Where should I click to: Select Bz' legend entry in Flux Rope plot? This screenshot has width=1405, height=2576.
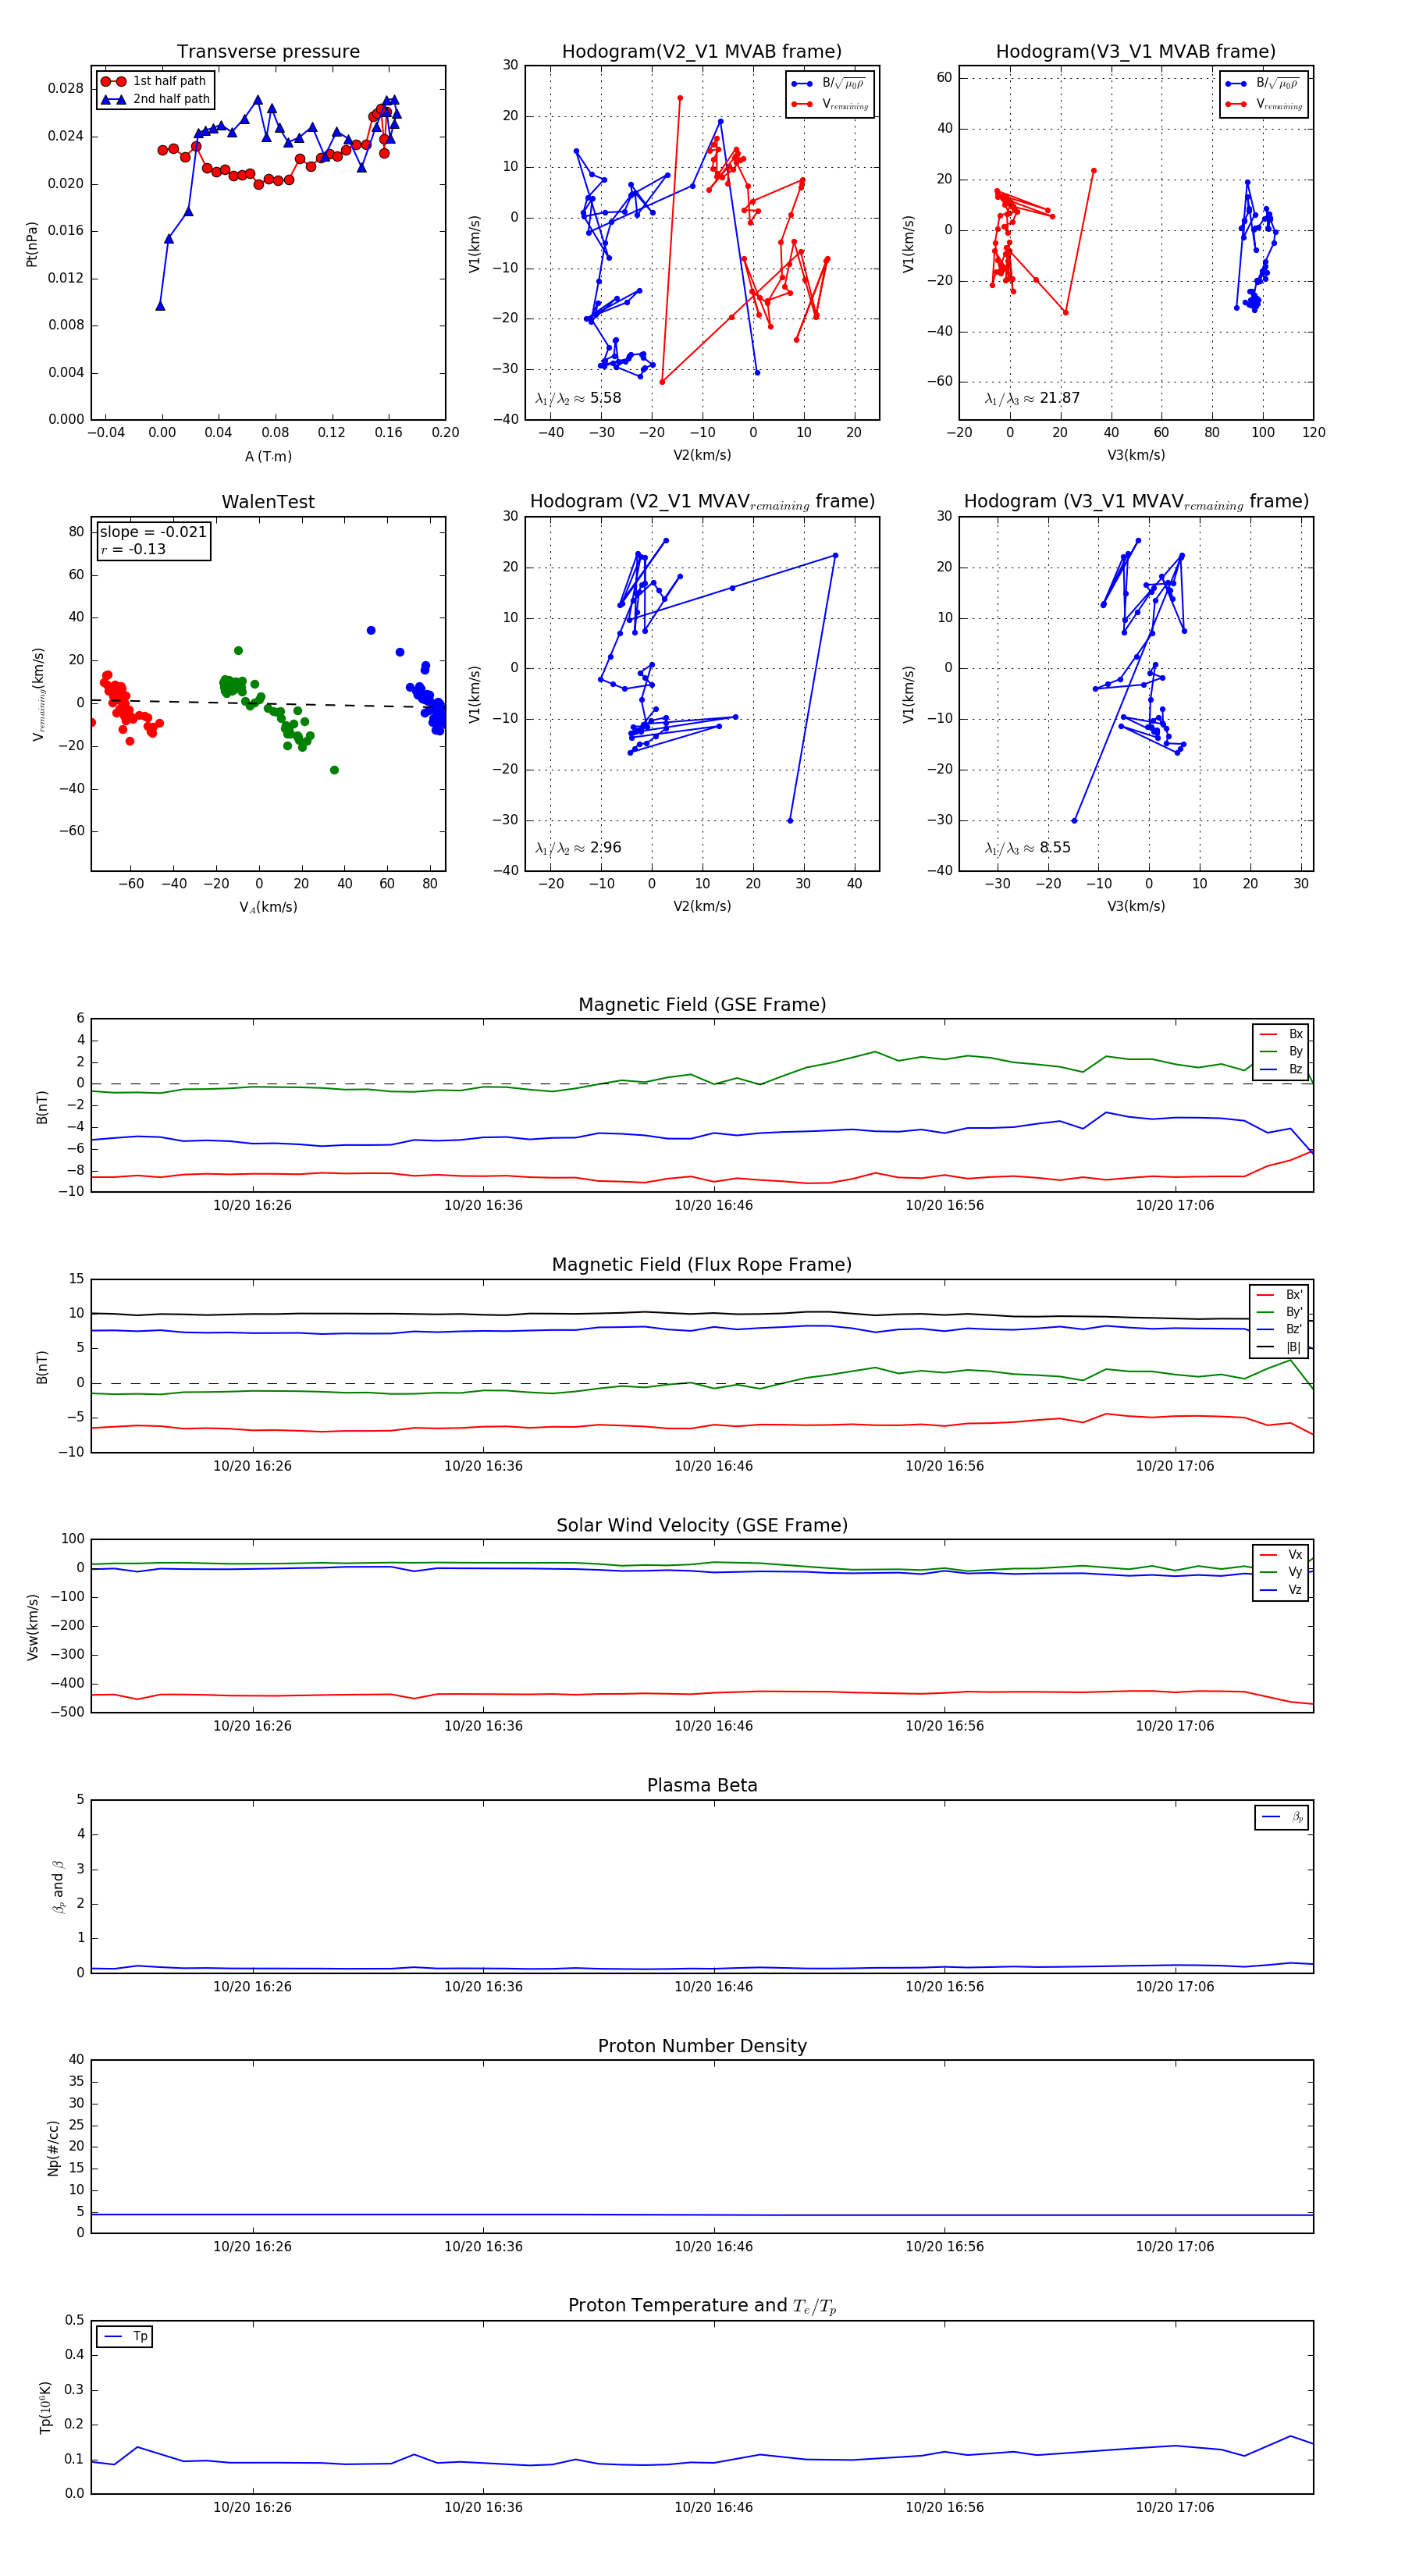pos(1279,1329)
